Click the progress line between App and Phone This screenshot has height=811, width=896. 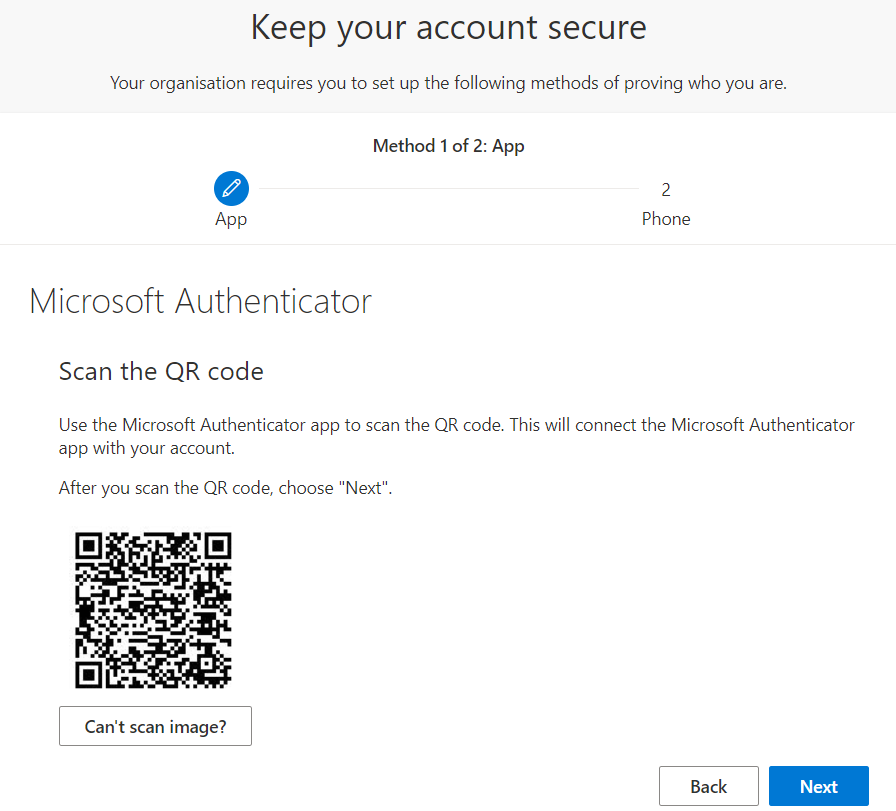(x=449, y=188)
